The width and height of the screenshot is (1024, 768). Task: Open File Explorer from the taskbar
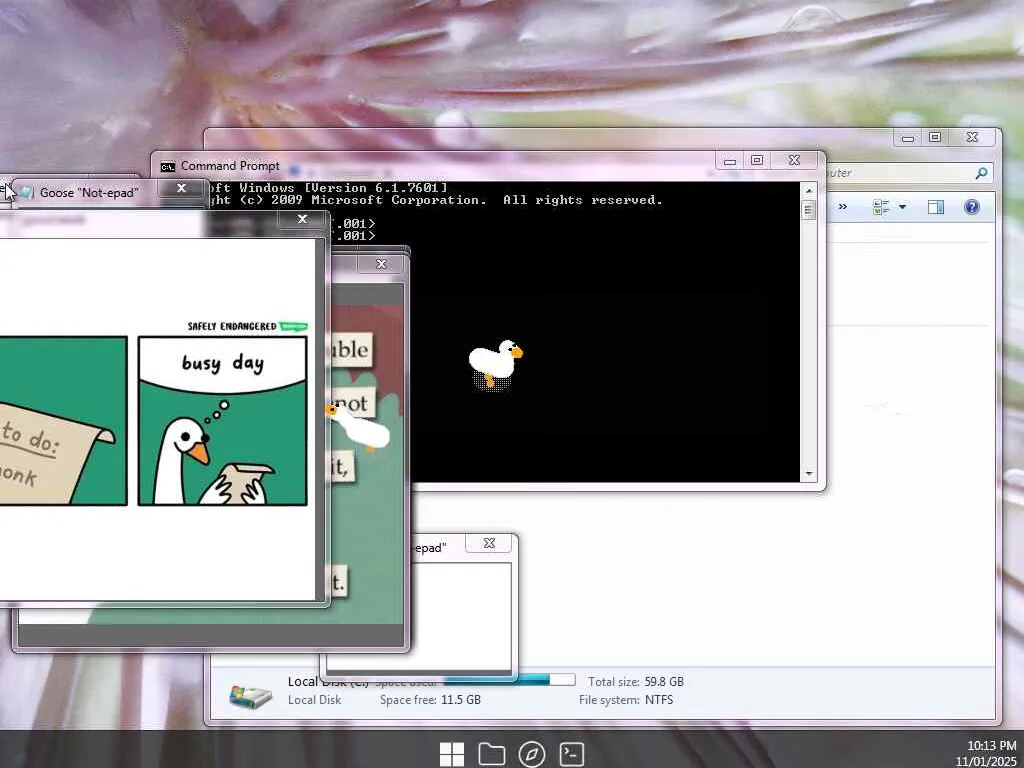(x=491, y=754)
